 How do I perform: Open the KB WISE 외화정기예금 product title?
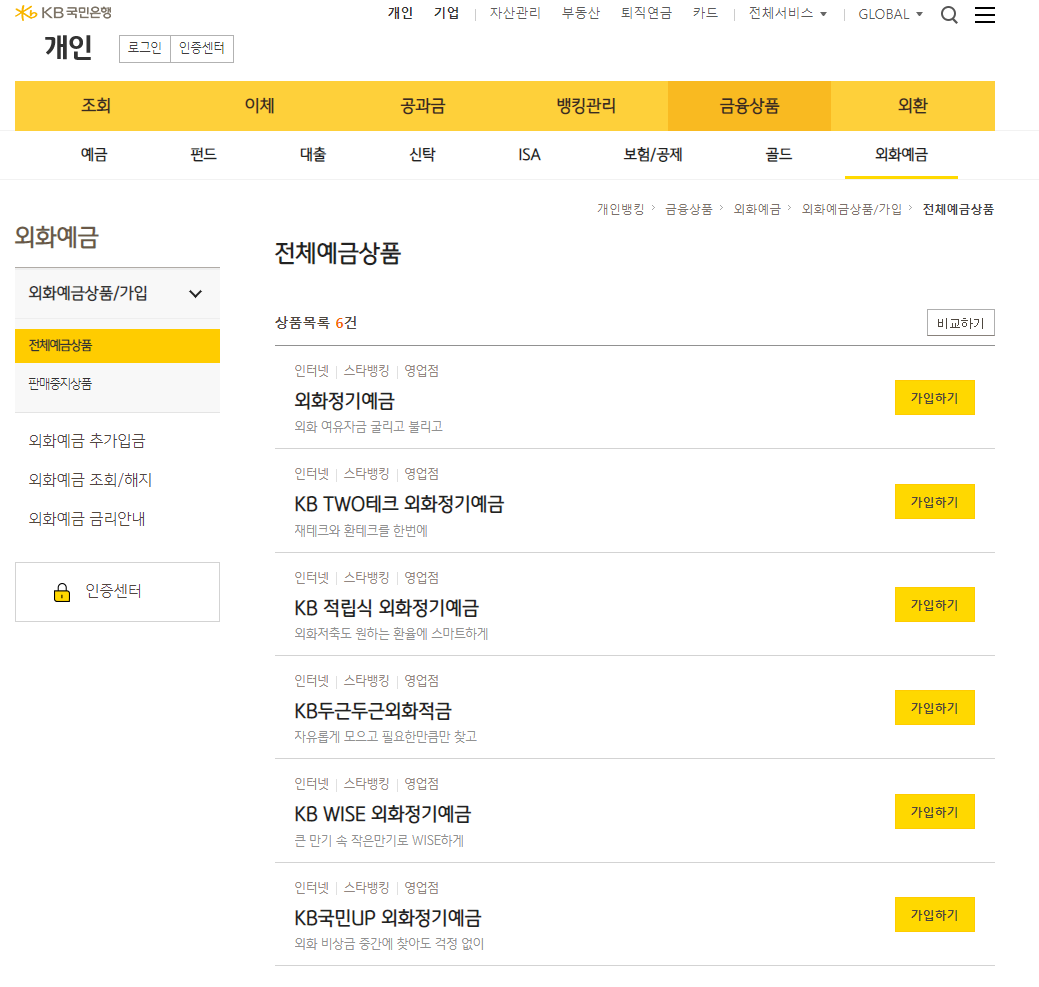click(382, 814)
